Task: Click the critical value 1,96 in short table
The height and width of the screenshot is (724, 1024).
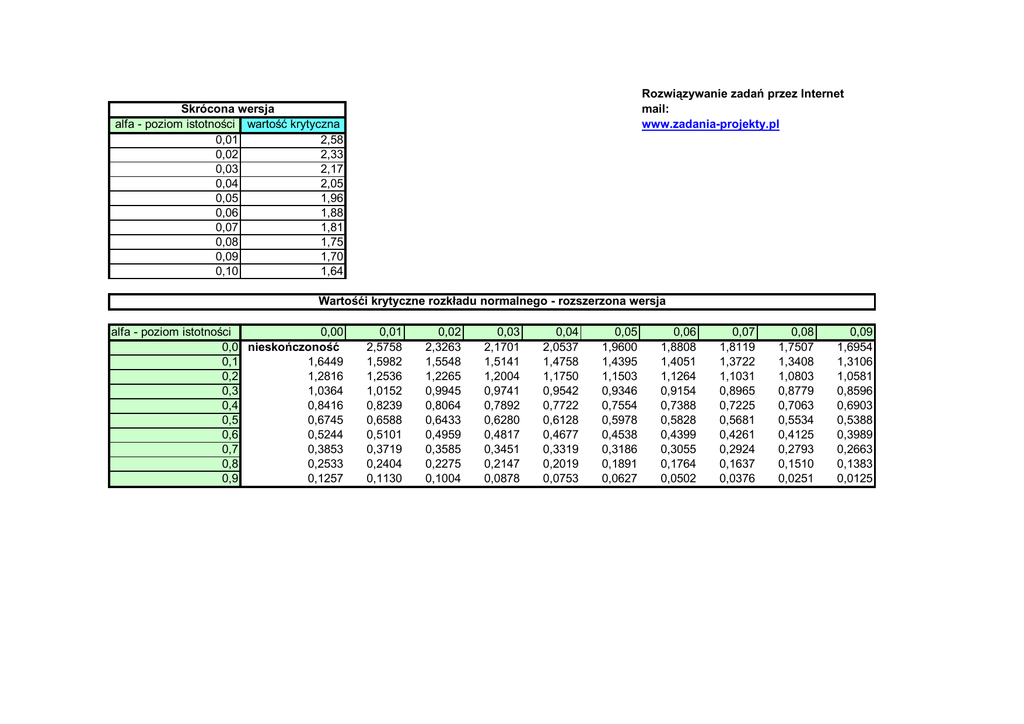Action: (293, 198)
